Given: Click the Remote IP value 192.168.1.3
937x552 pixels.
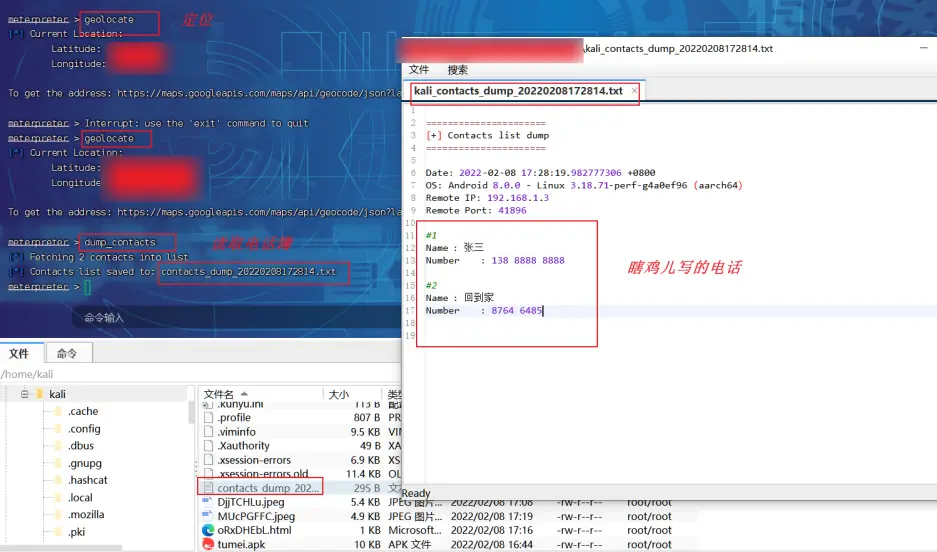Looking at the screenshot, I should 518,198.
